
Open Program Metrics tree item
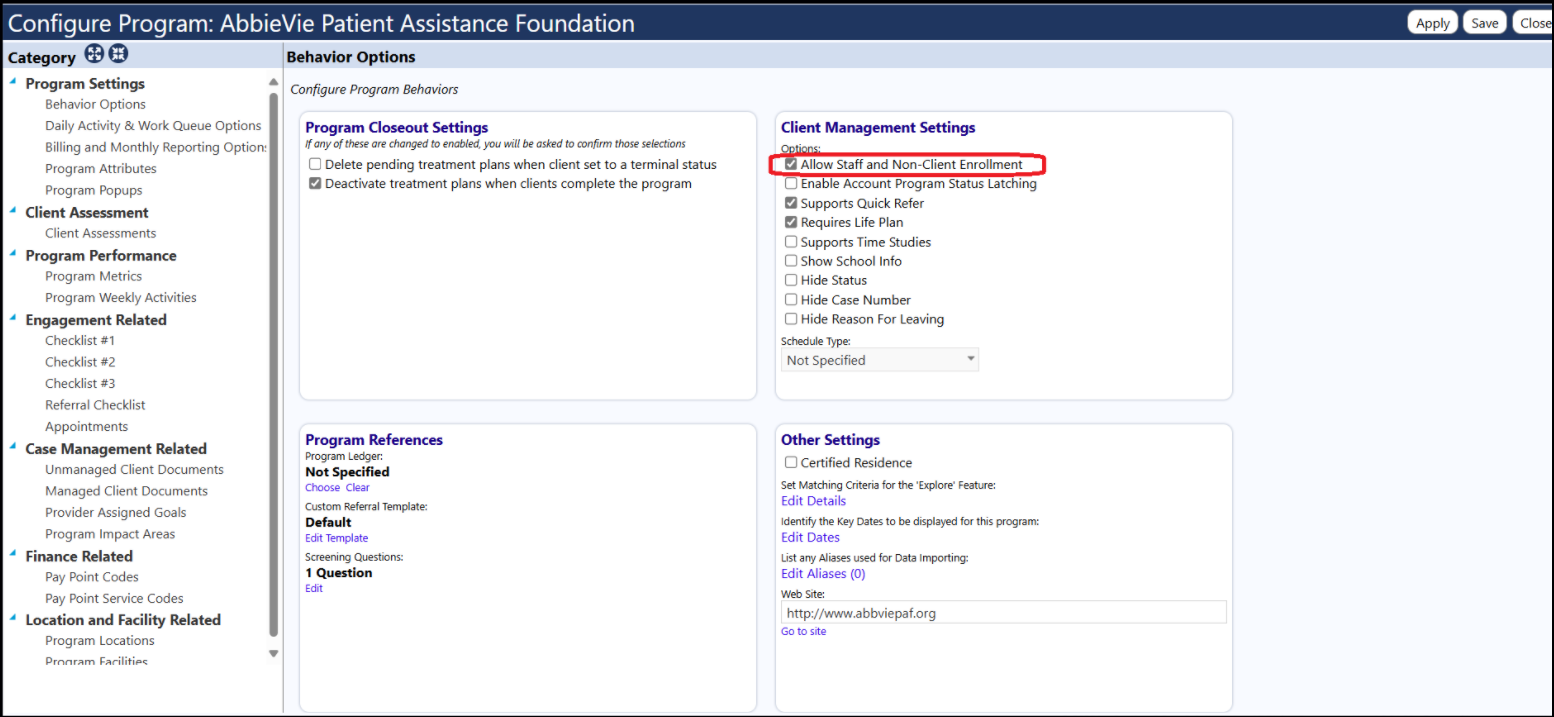[x=94, y=276]
